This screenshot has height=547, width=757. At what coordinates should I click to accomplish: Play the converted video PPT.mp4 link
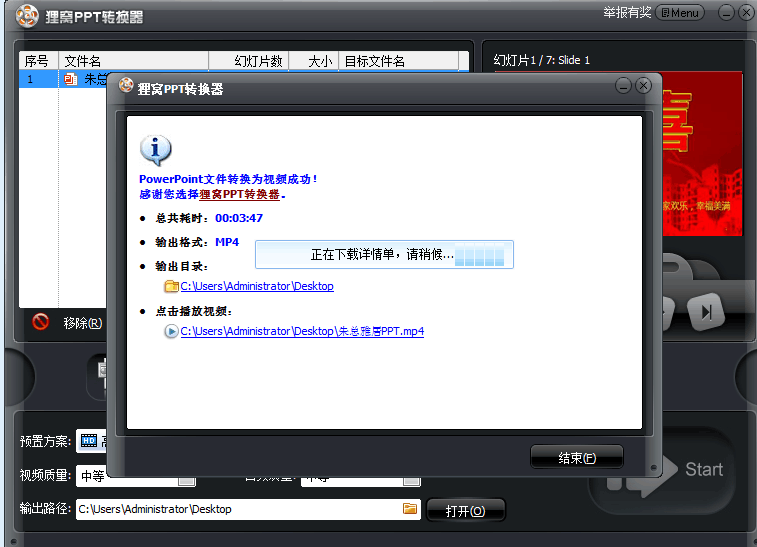point(302,331)
